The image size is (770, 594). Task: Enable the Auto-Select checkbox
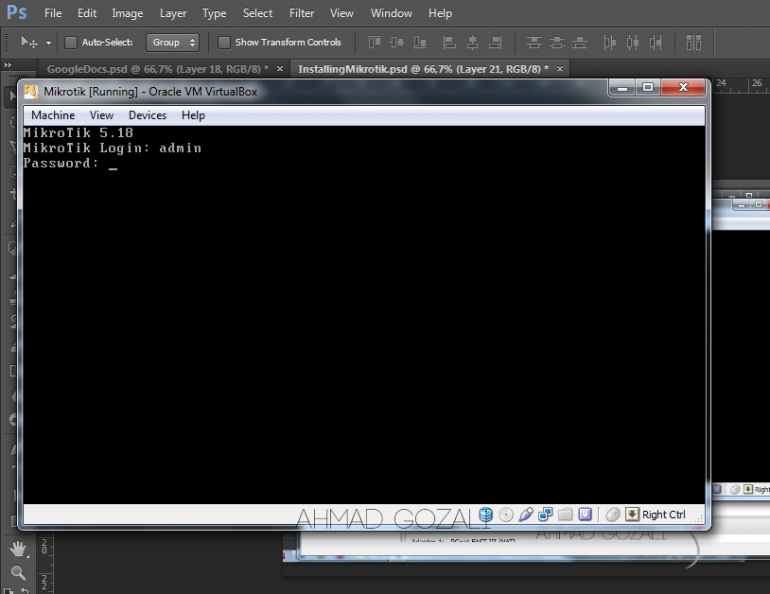tap(71, 43)
